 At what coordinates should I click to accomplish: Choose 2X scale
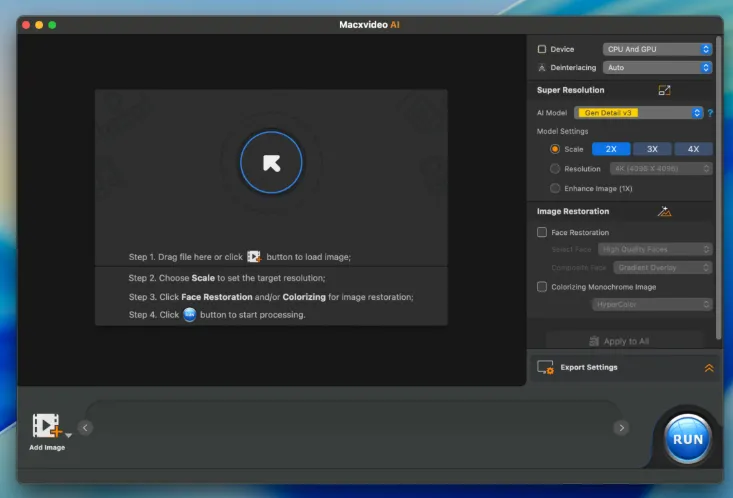611,149
